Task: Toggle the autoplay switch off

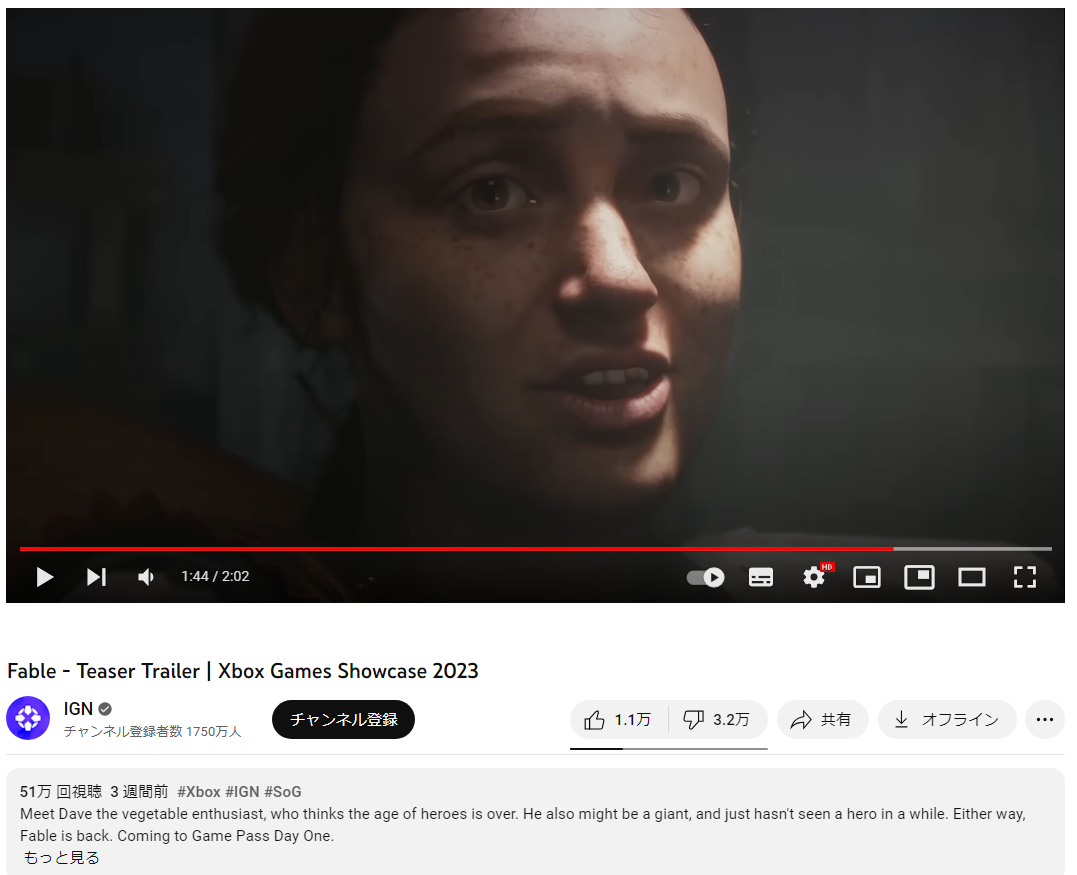Action: [x=705, y=577]
